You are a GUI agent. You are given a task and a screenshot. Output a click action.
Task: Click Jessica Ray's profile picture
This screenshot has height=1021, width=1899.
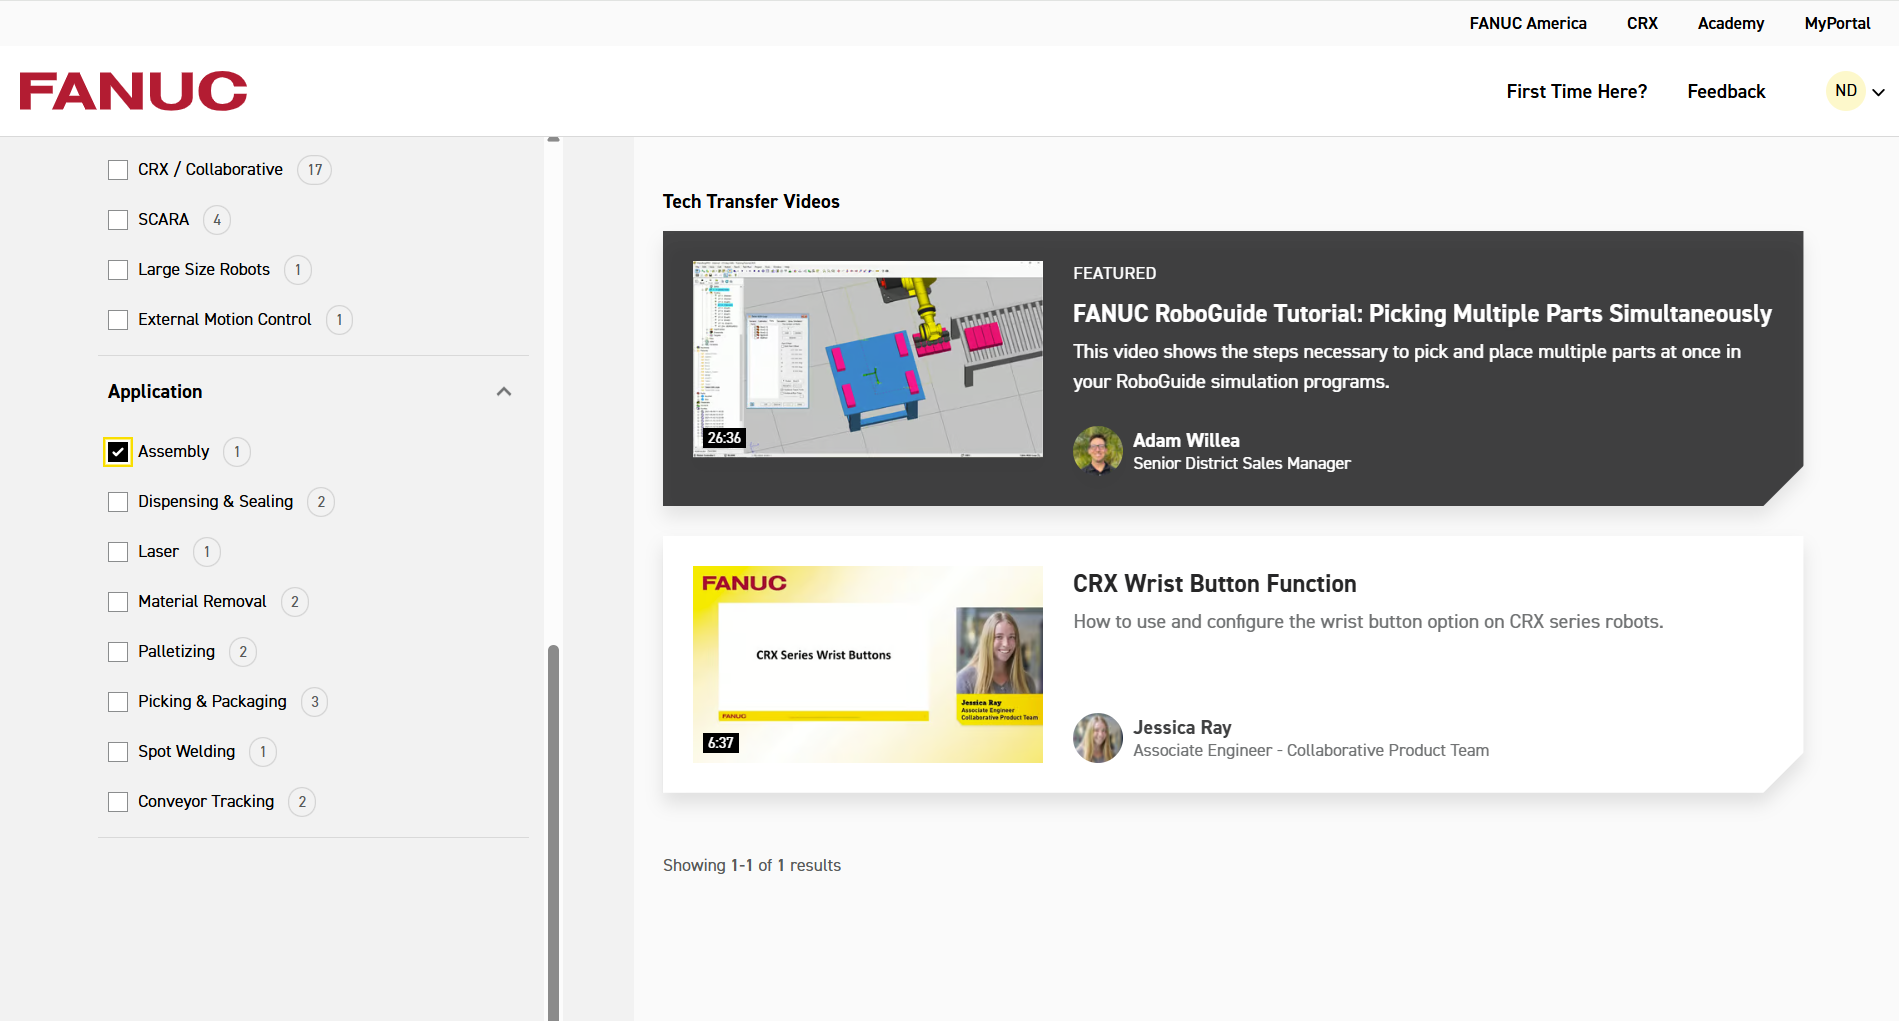[x=1097, y=737]
